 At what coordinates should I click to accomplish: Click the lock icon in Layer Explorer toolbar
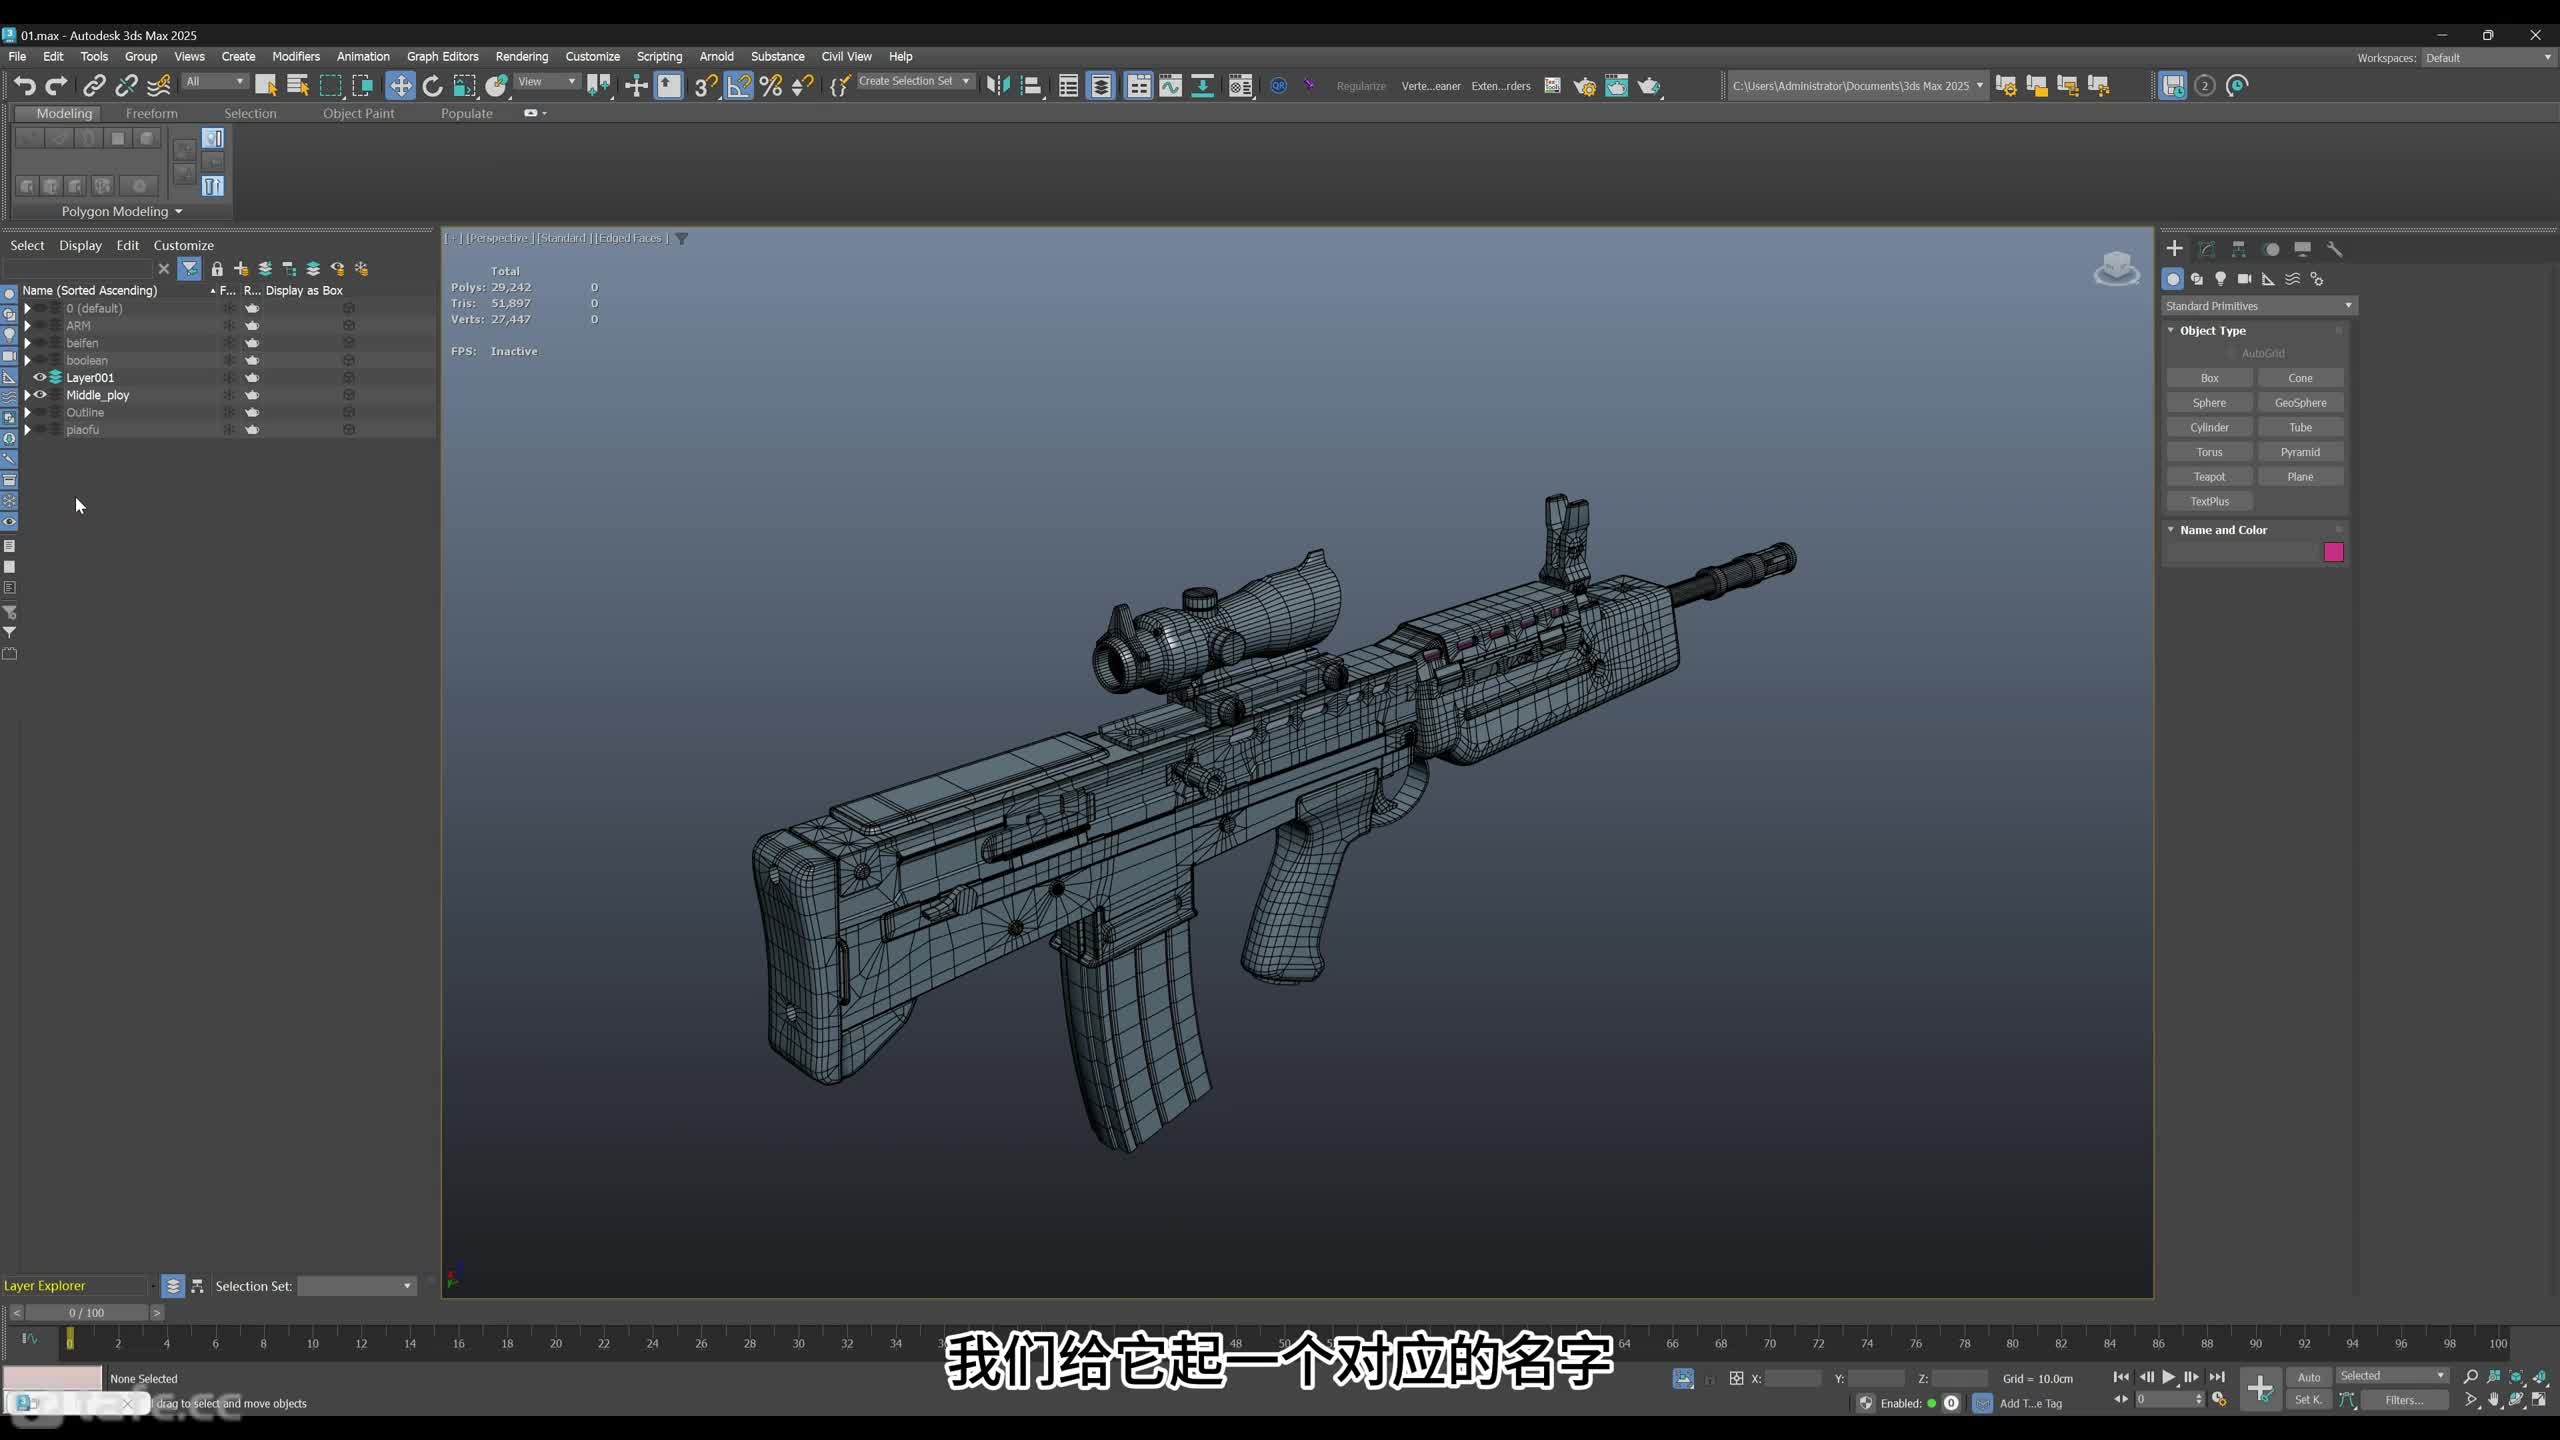[x=217, y=269]
